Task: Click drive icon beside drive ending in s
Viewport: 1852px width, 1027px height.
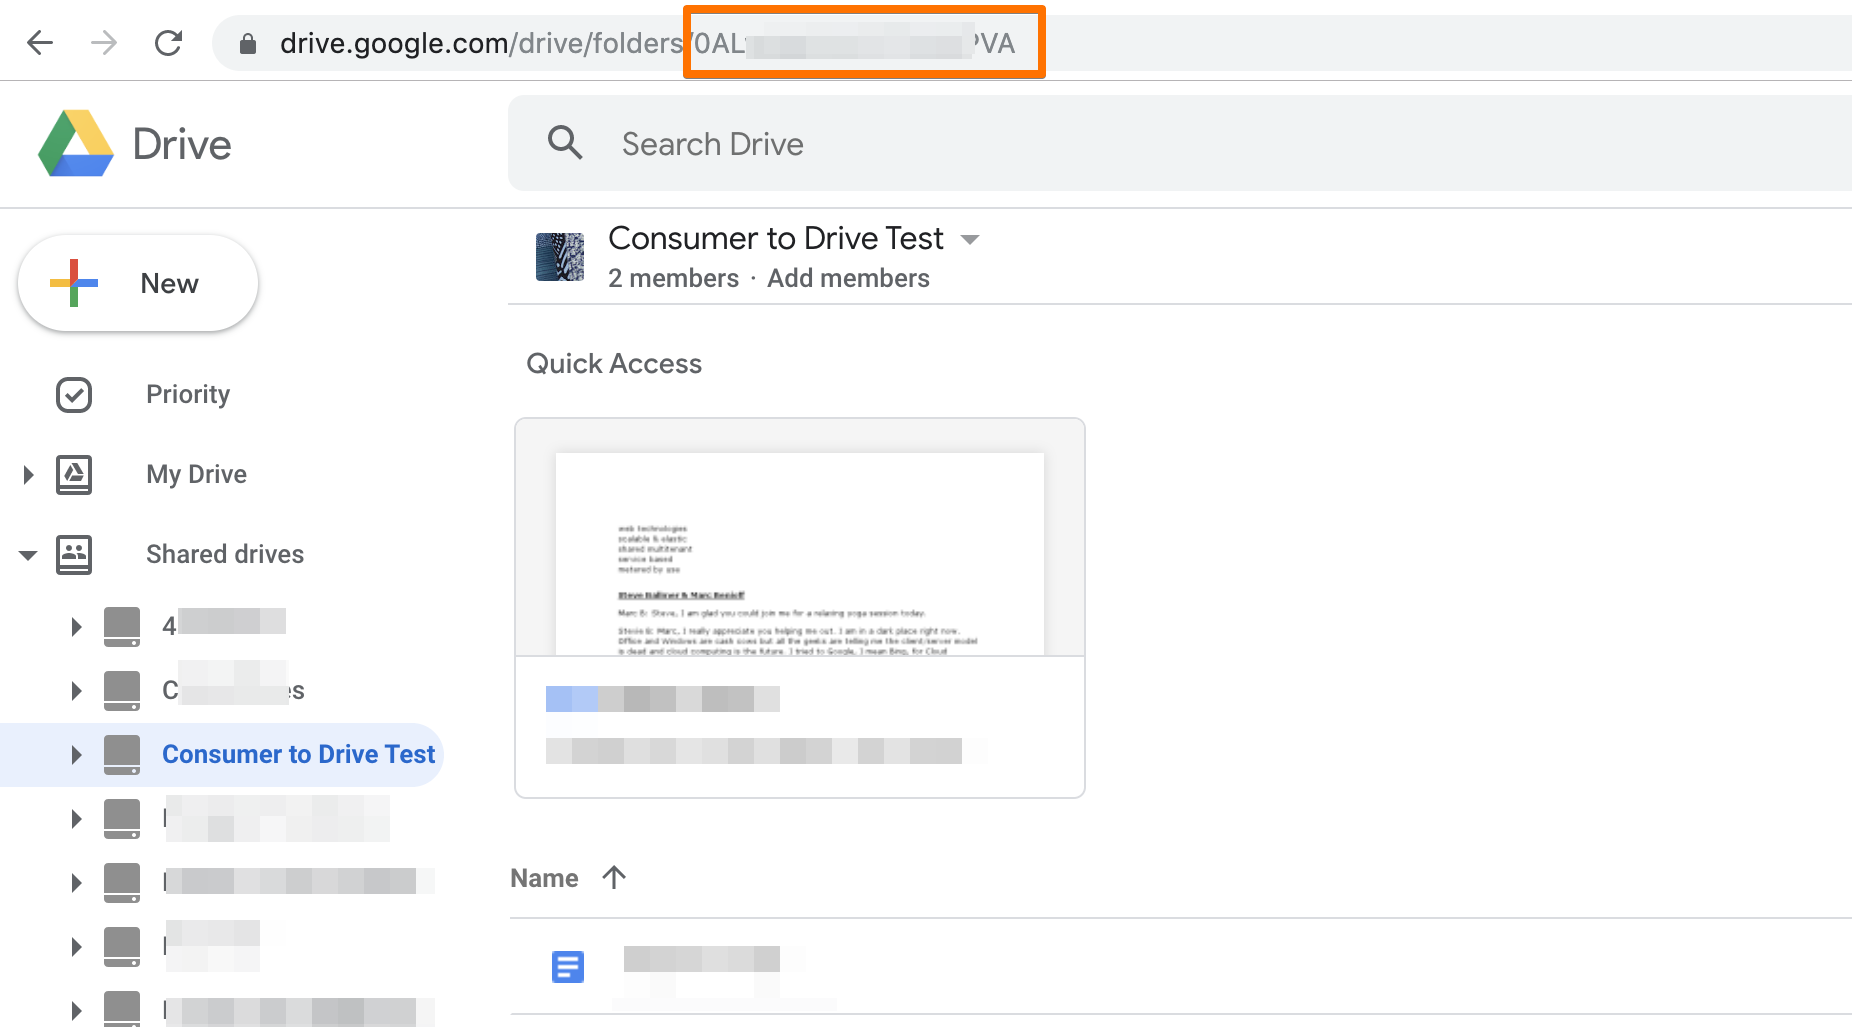Action: (122, 691)
